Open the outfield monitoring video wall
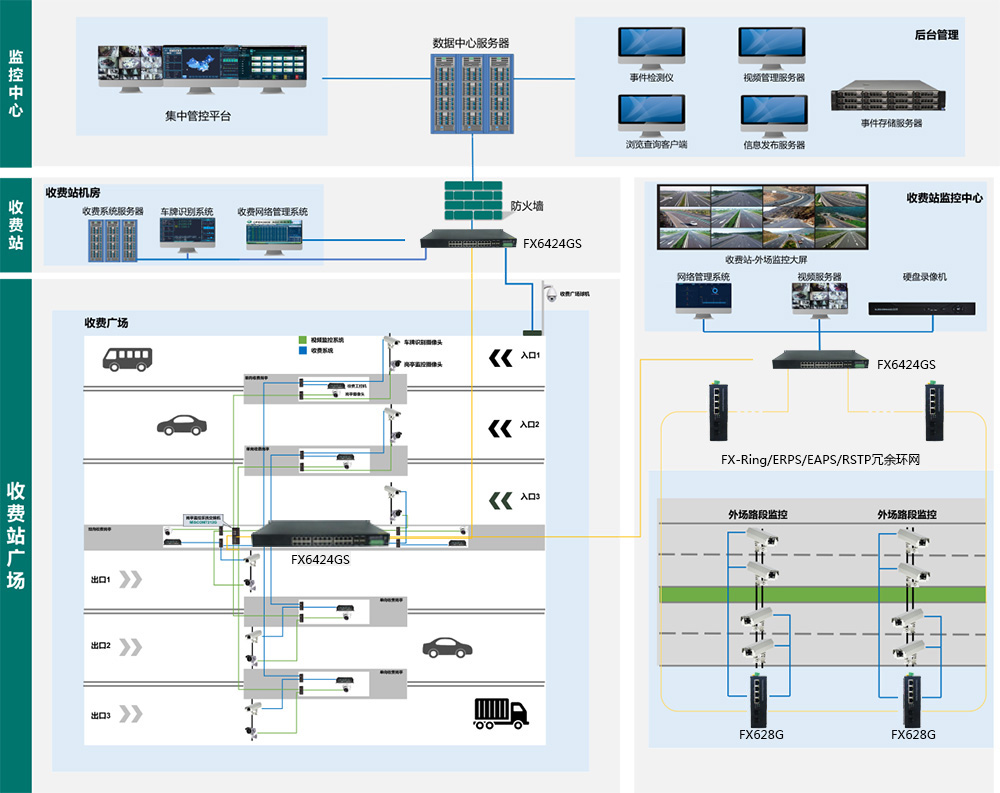Viewport: 1000px width, 793px height. pyautogui.click(x=764, y=216)
